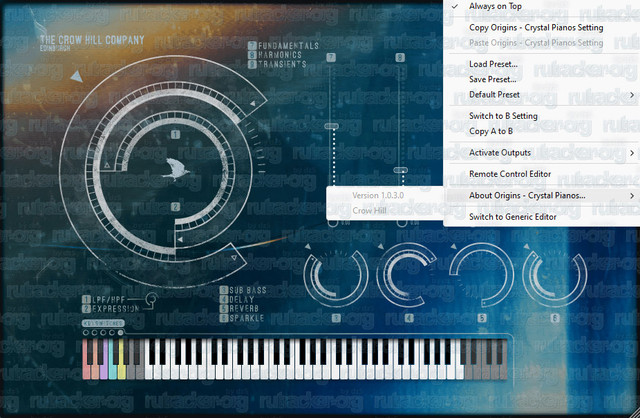This screenshot has height=418, width=640.
Task: Click the 4 badge beside the Delay label
Action: pyautogui.click(x=223, y=300)
